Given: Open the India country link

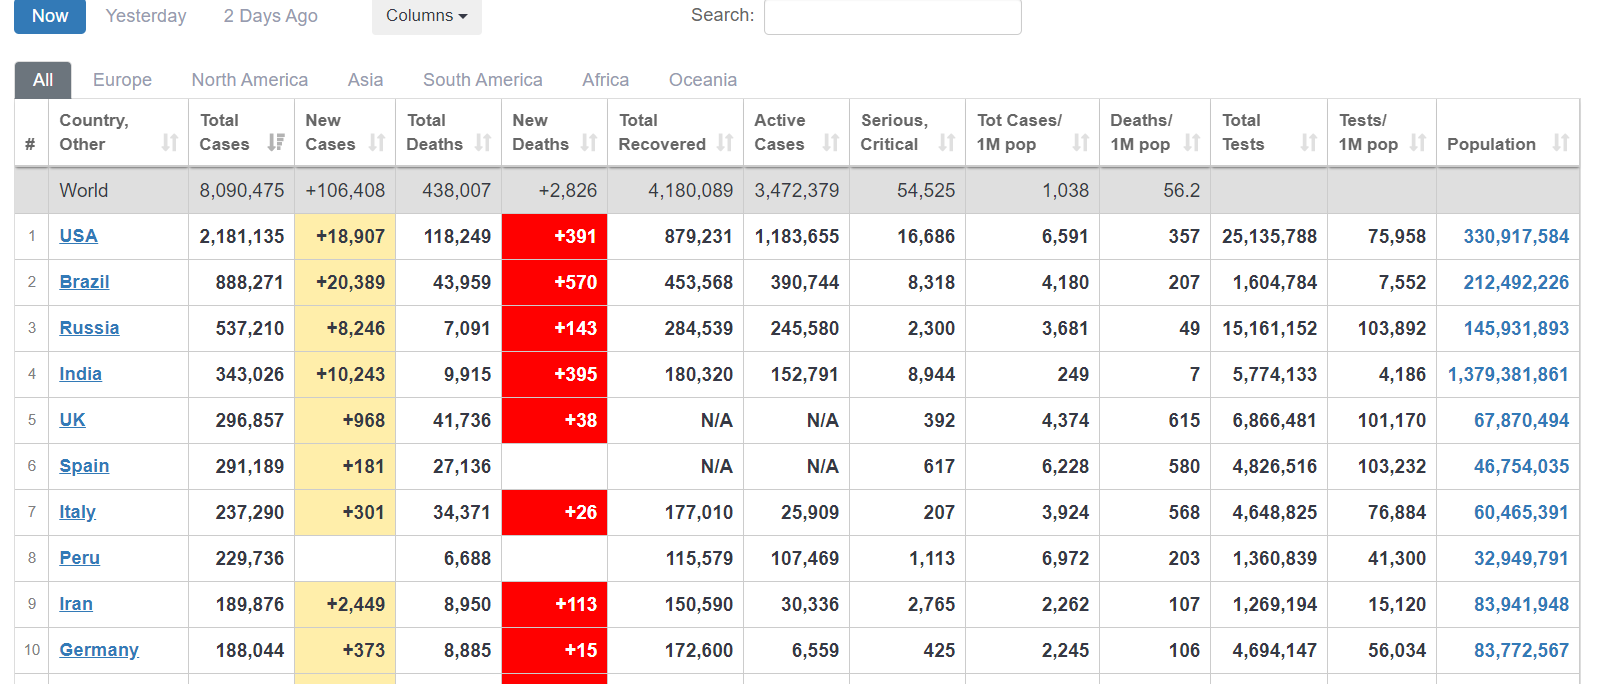Looking at the screenshot, I should 80,374.
